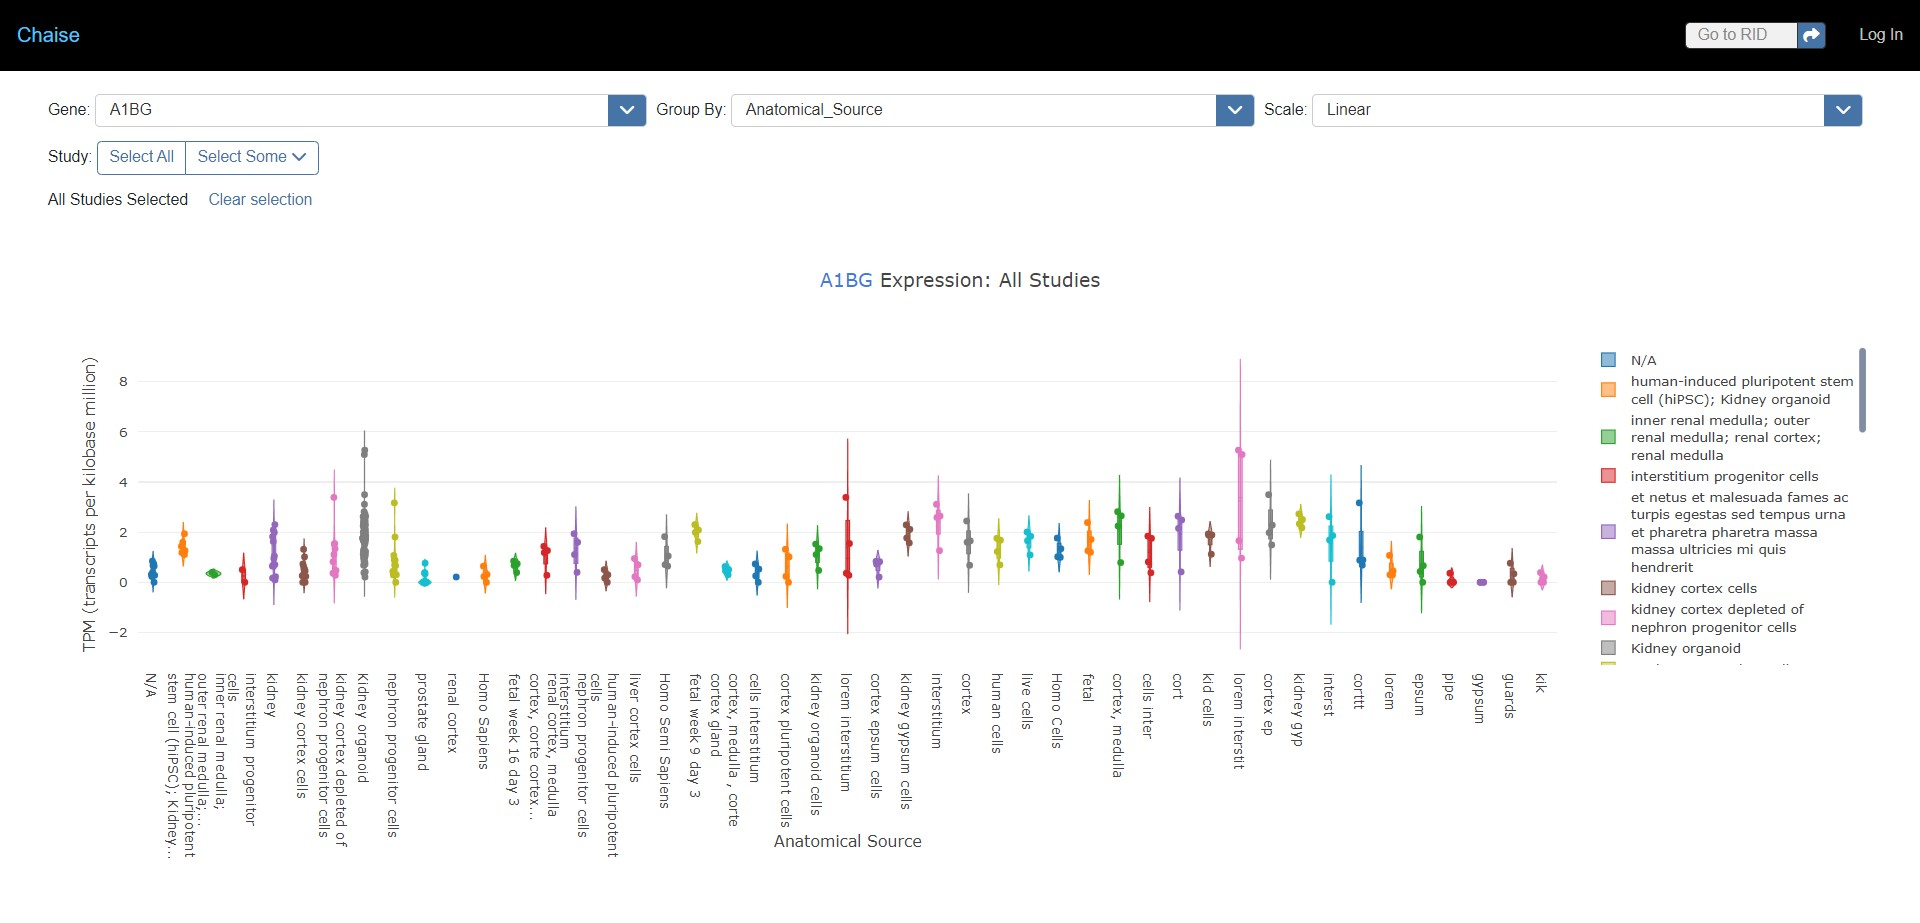Click the green renal medulla legend swatch
The width and height of the screenshot is (1920, 923).
[1608, 436]
